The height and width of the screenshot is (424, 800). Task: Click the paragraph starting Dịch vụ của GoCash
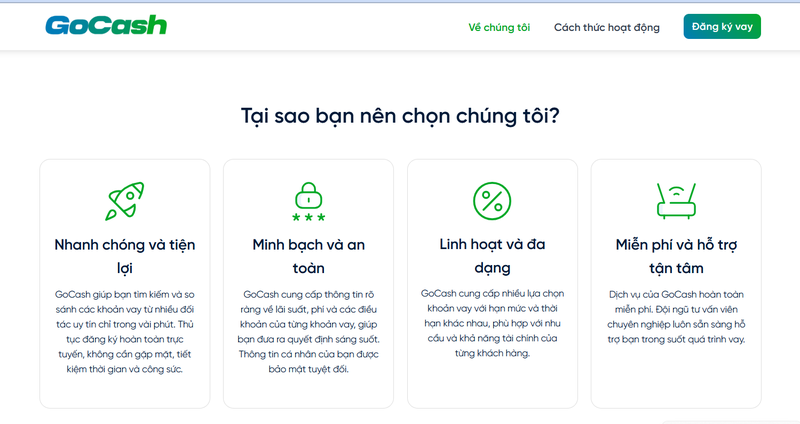676,317
